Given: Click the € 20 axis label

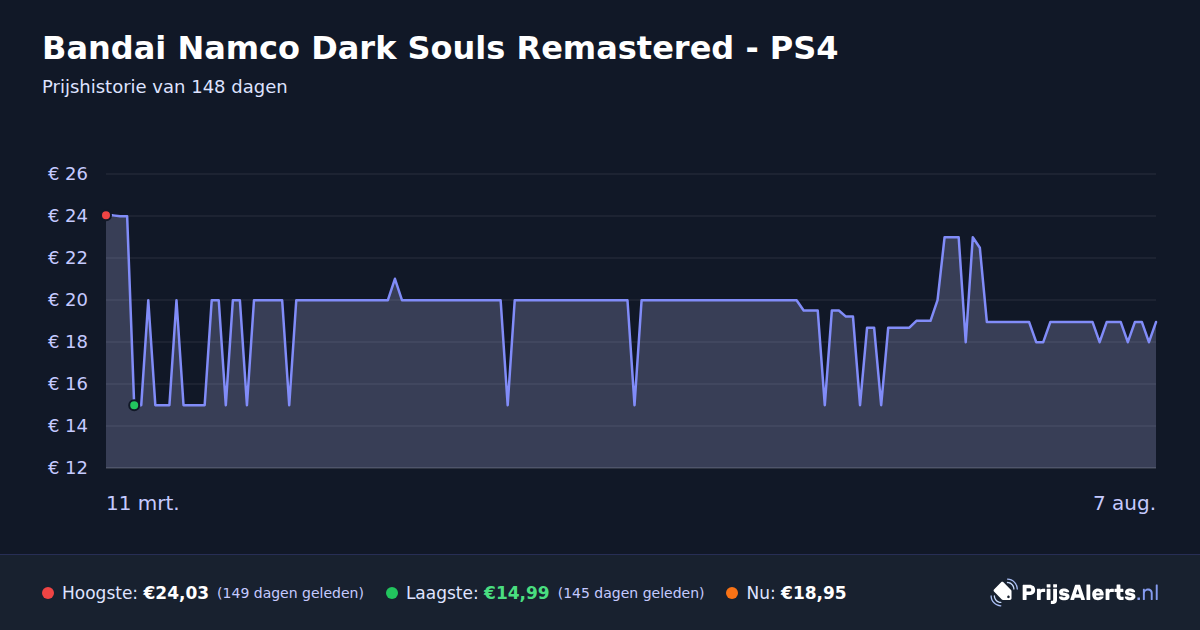Looking at the screenshot, I should click(x=68, y=300).
